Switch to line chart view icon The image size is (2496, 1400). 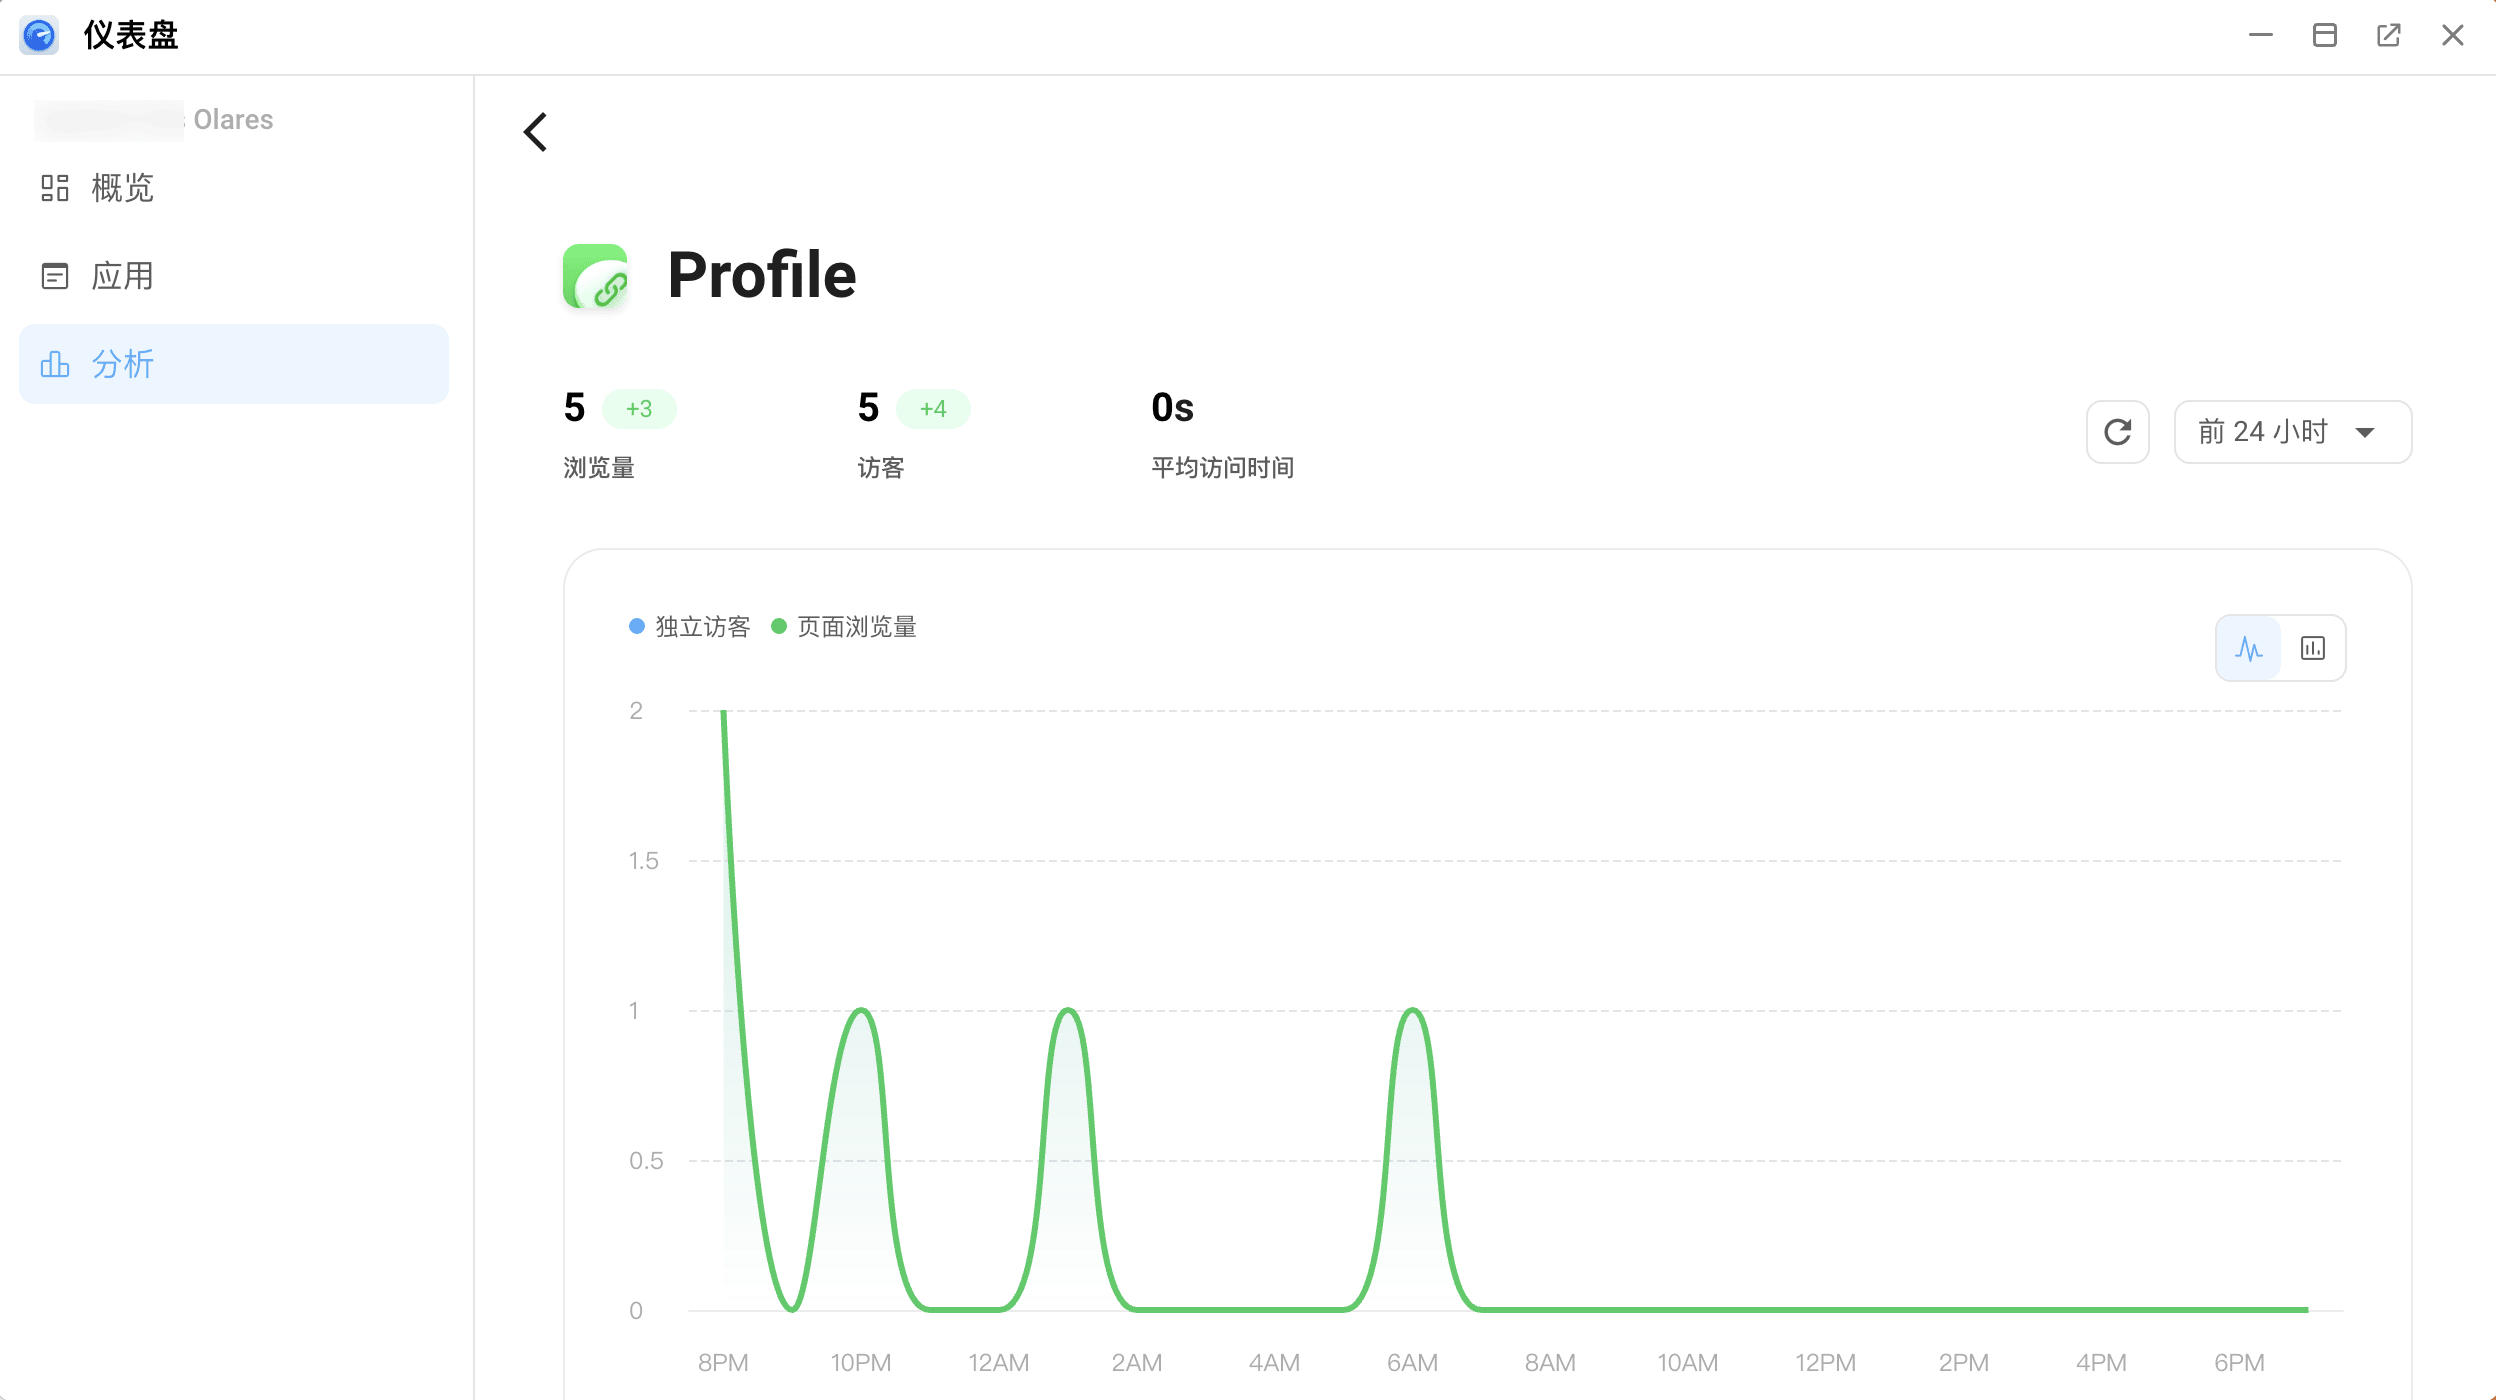(2249, 648)
